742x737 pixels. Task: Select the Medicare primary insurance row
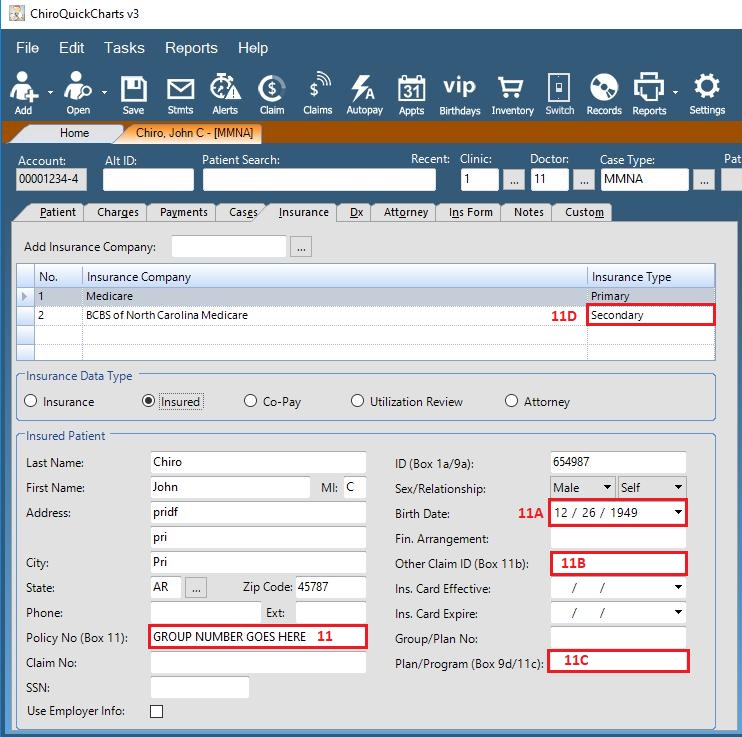click(x=300, y=296)
